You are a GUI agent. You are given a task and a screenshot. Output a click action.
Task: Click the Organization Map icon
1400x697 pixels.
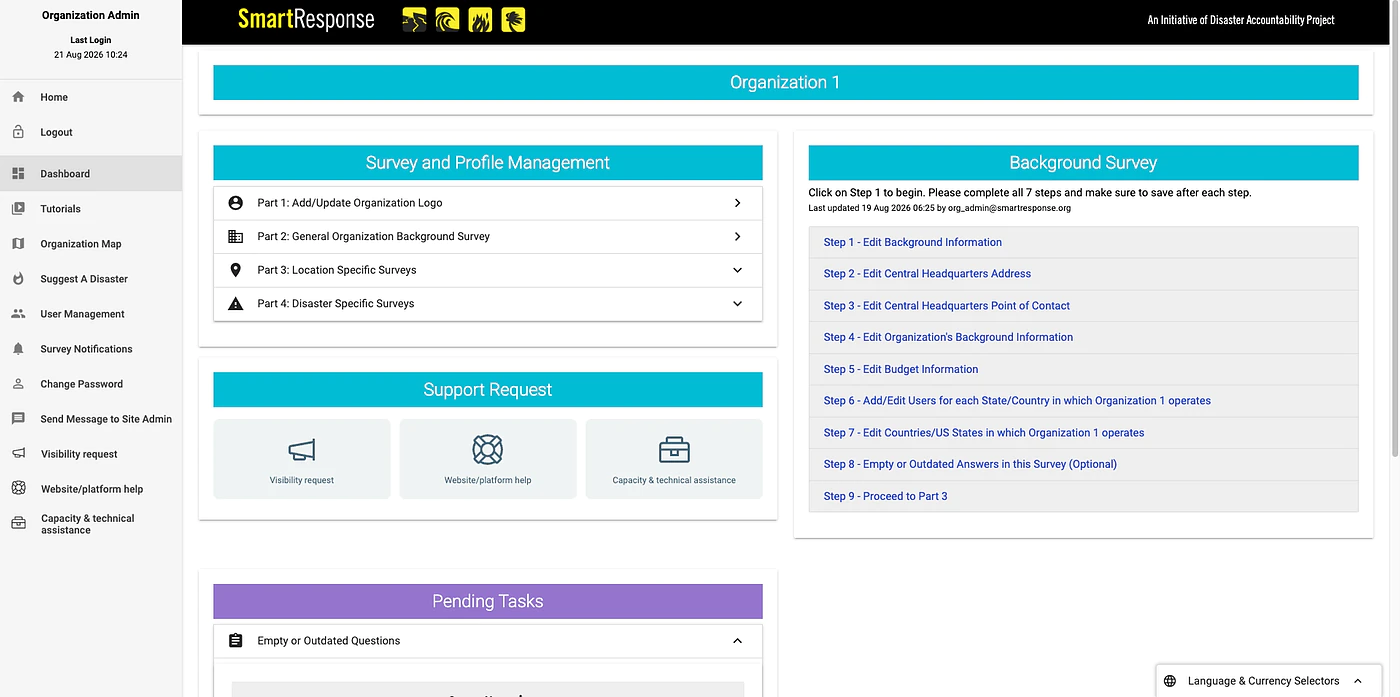(x=18, y=244)
